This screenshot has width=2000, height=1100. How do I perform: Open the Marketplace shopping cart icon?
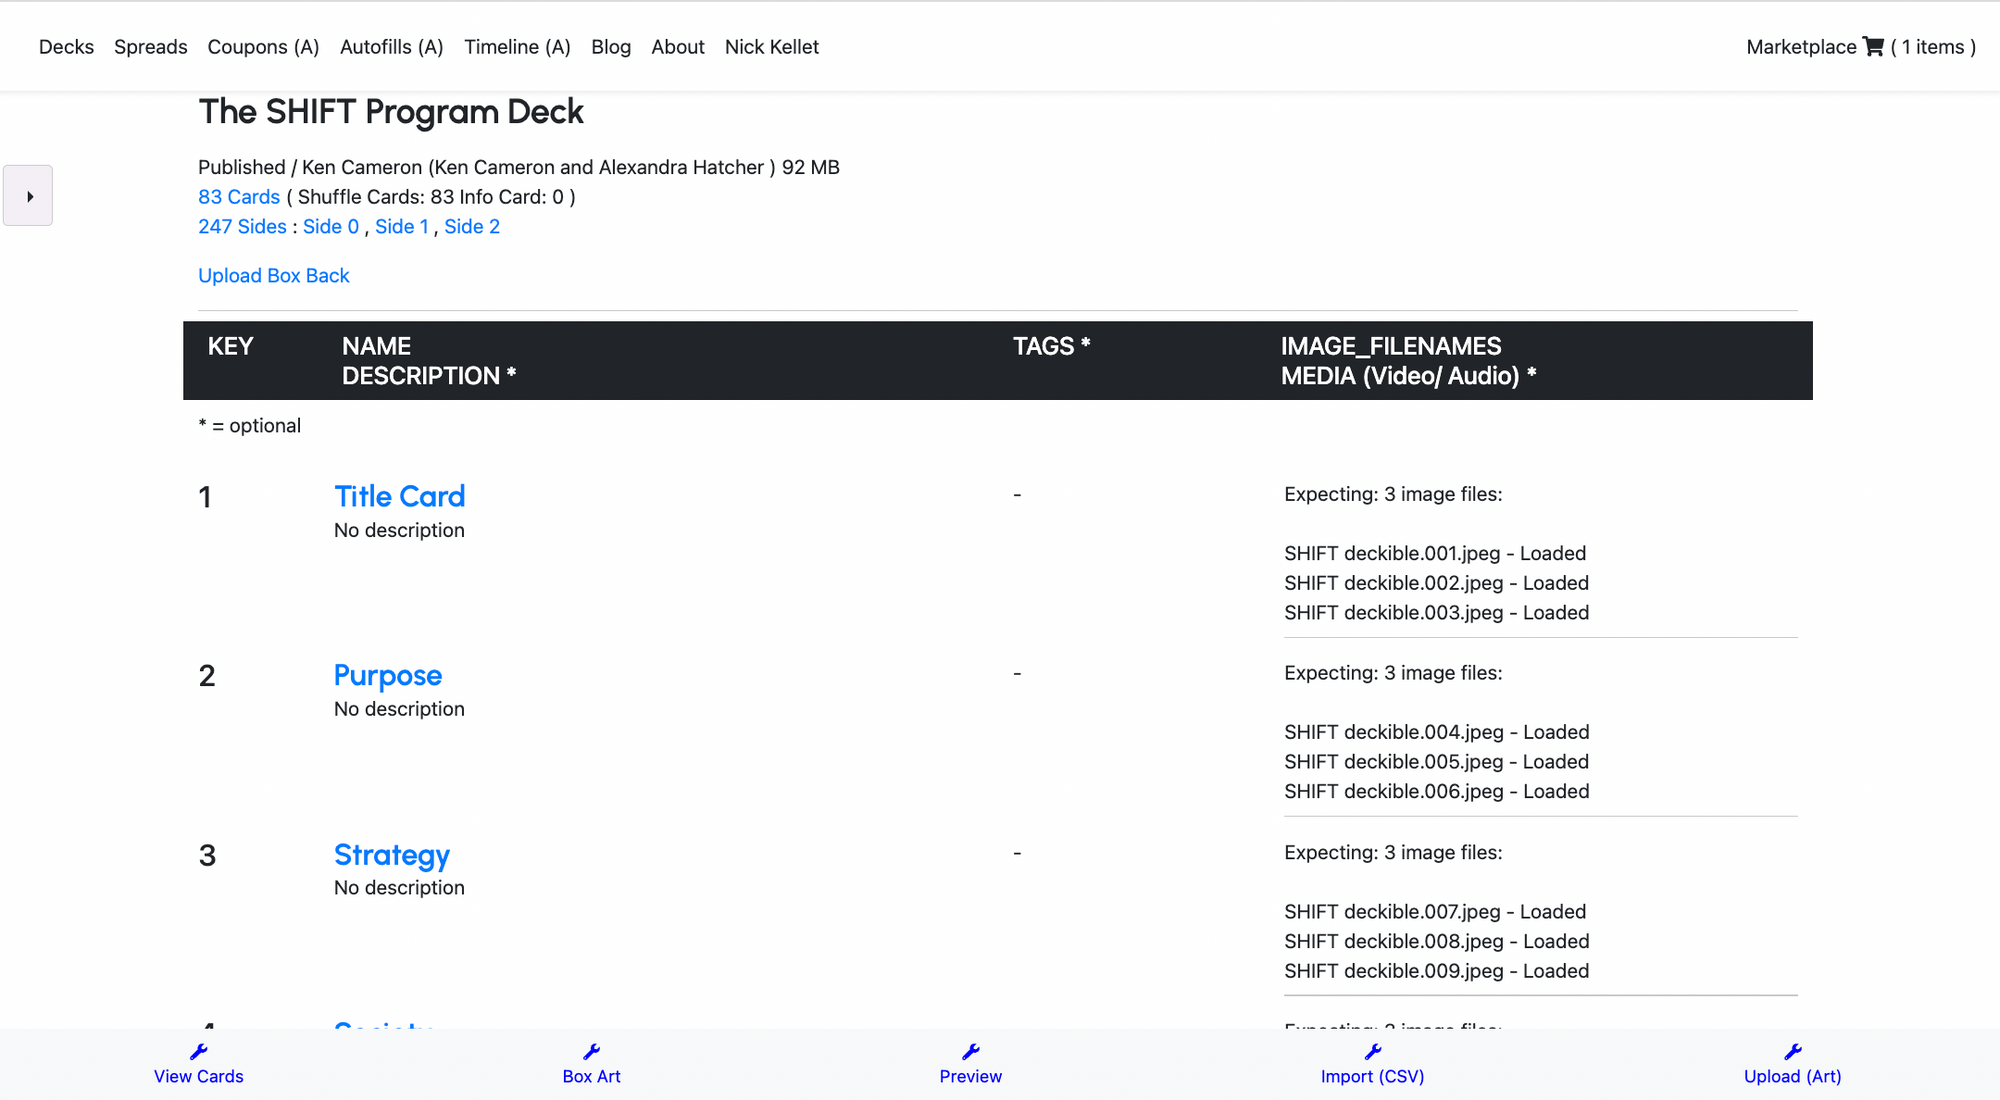click(x=1873, y=47)
